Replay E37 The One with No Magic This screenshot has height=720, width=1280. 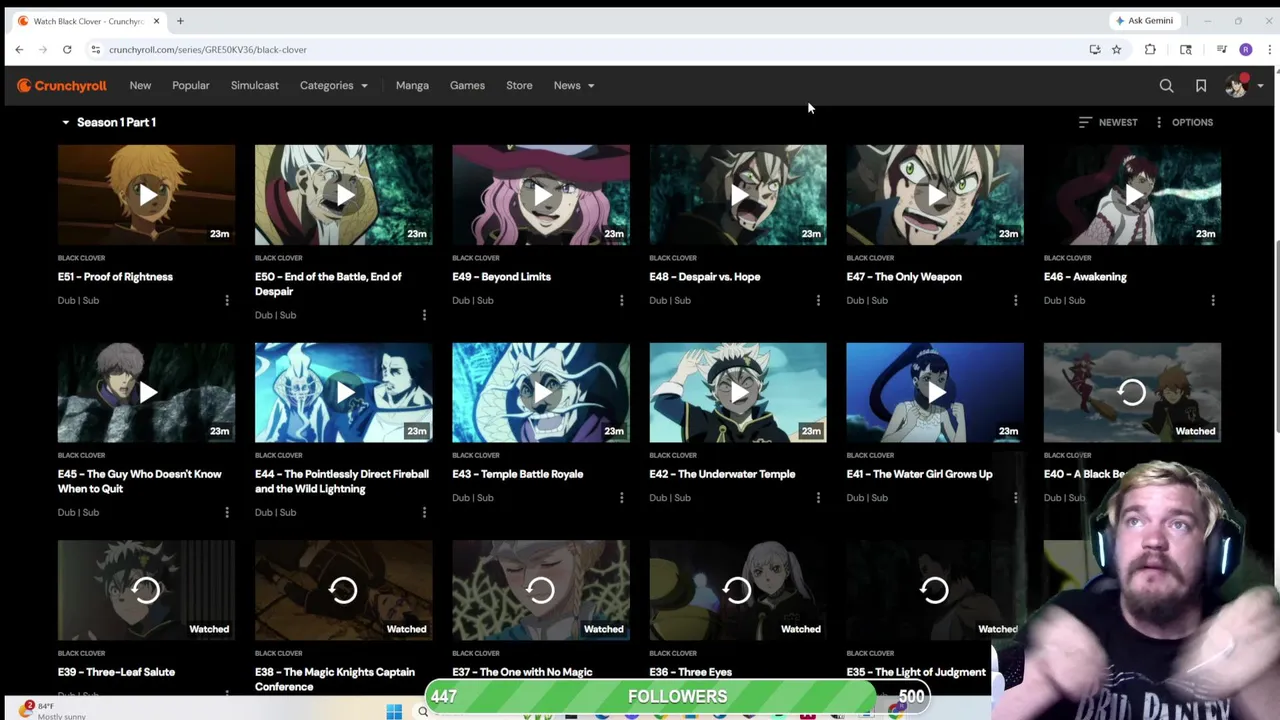pyautogui.click(x=540, y=590)
